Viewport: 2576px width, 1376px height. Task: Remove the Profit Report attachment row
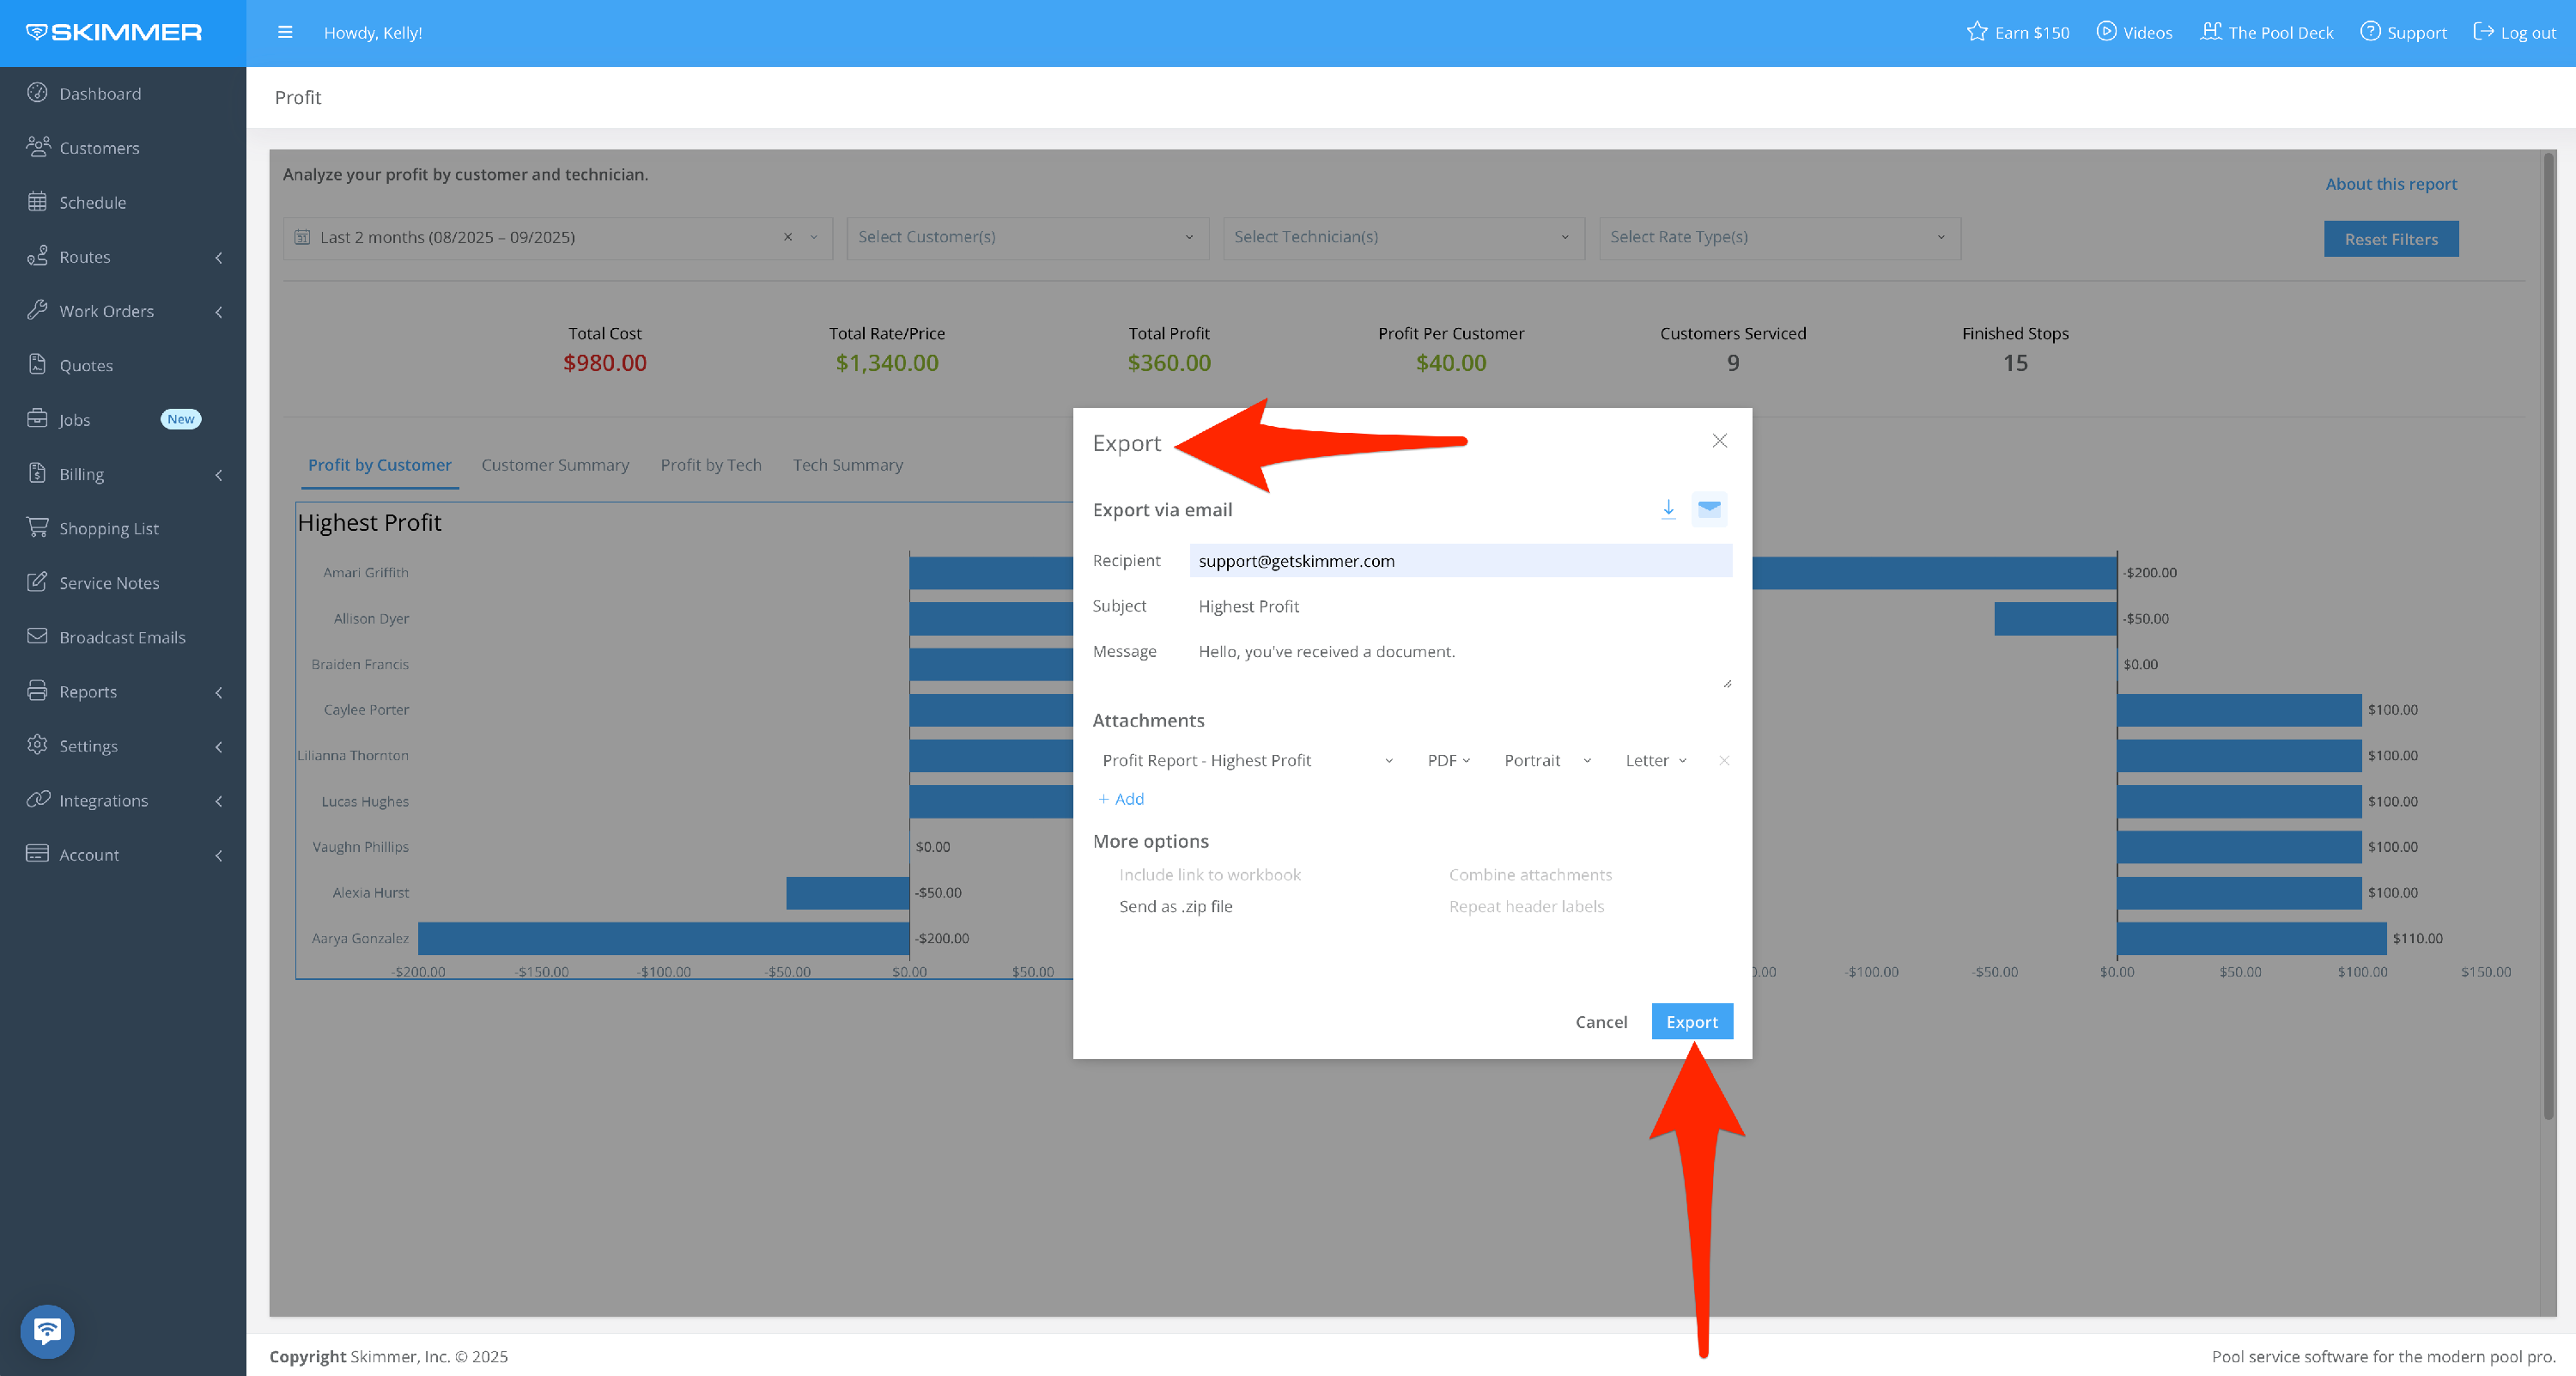click(x=1724, y=761)
